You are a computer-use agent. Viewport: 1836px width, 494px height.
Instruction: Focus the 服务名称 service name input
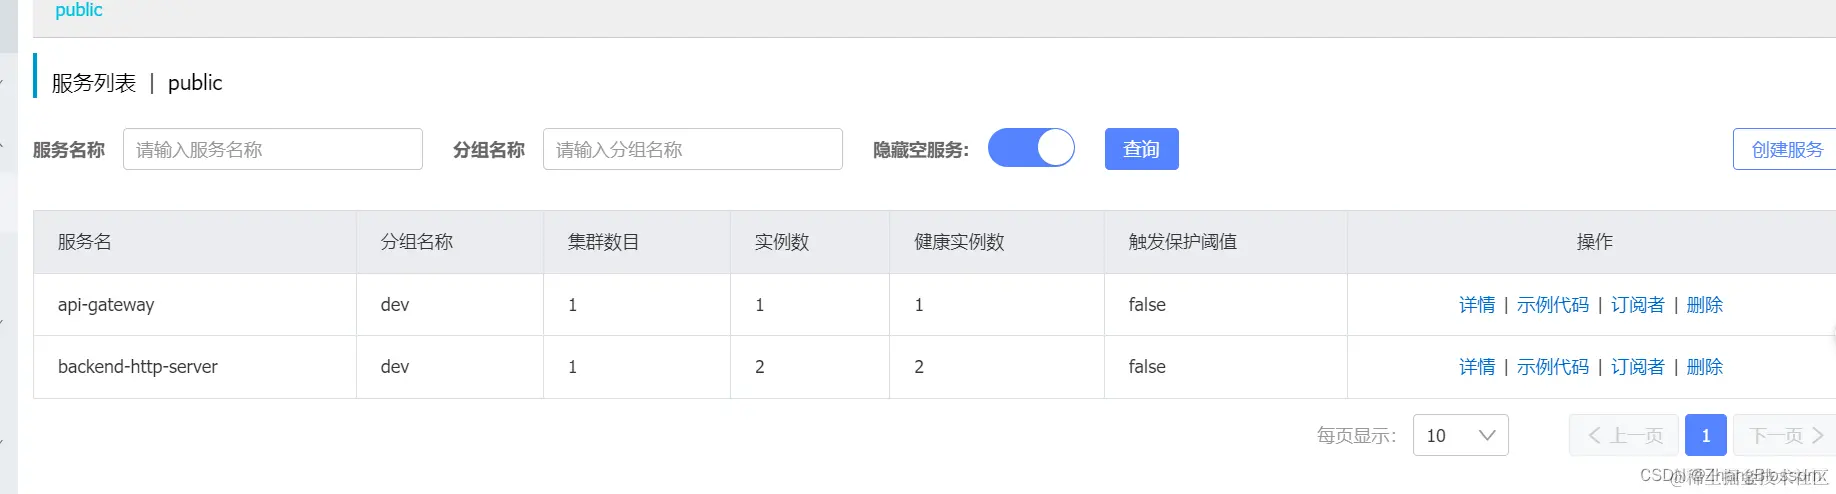tap(272, 149)
